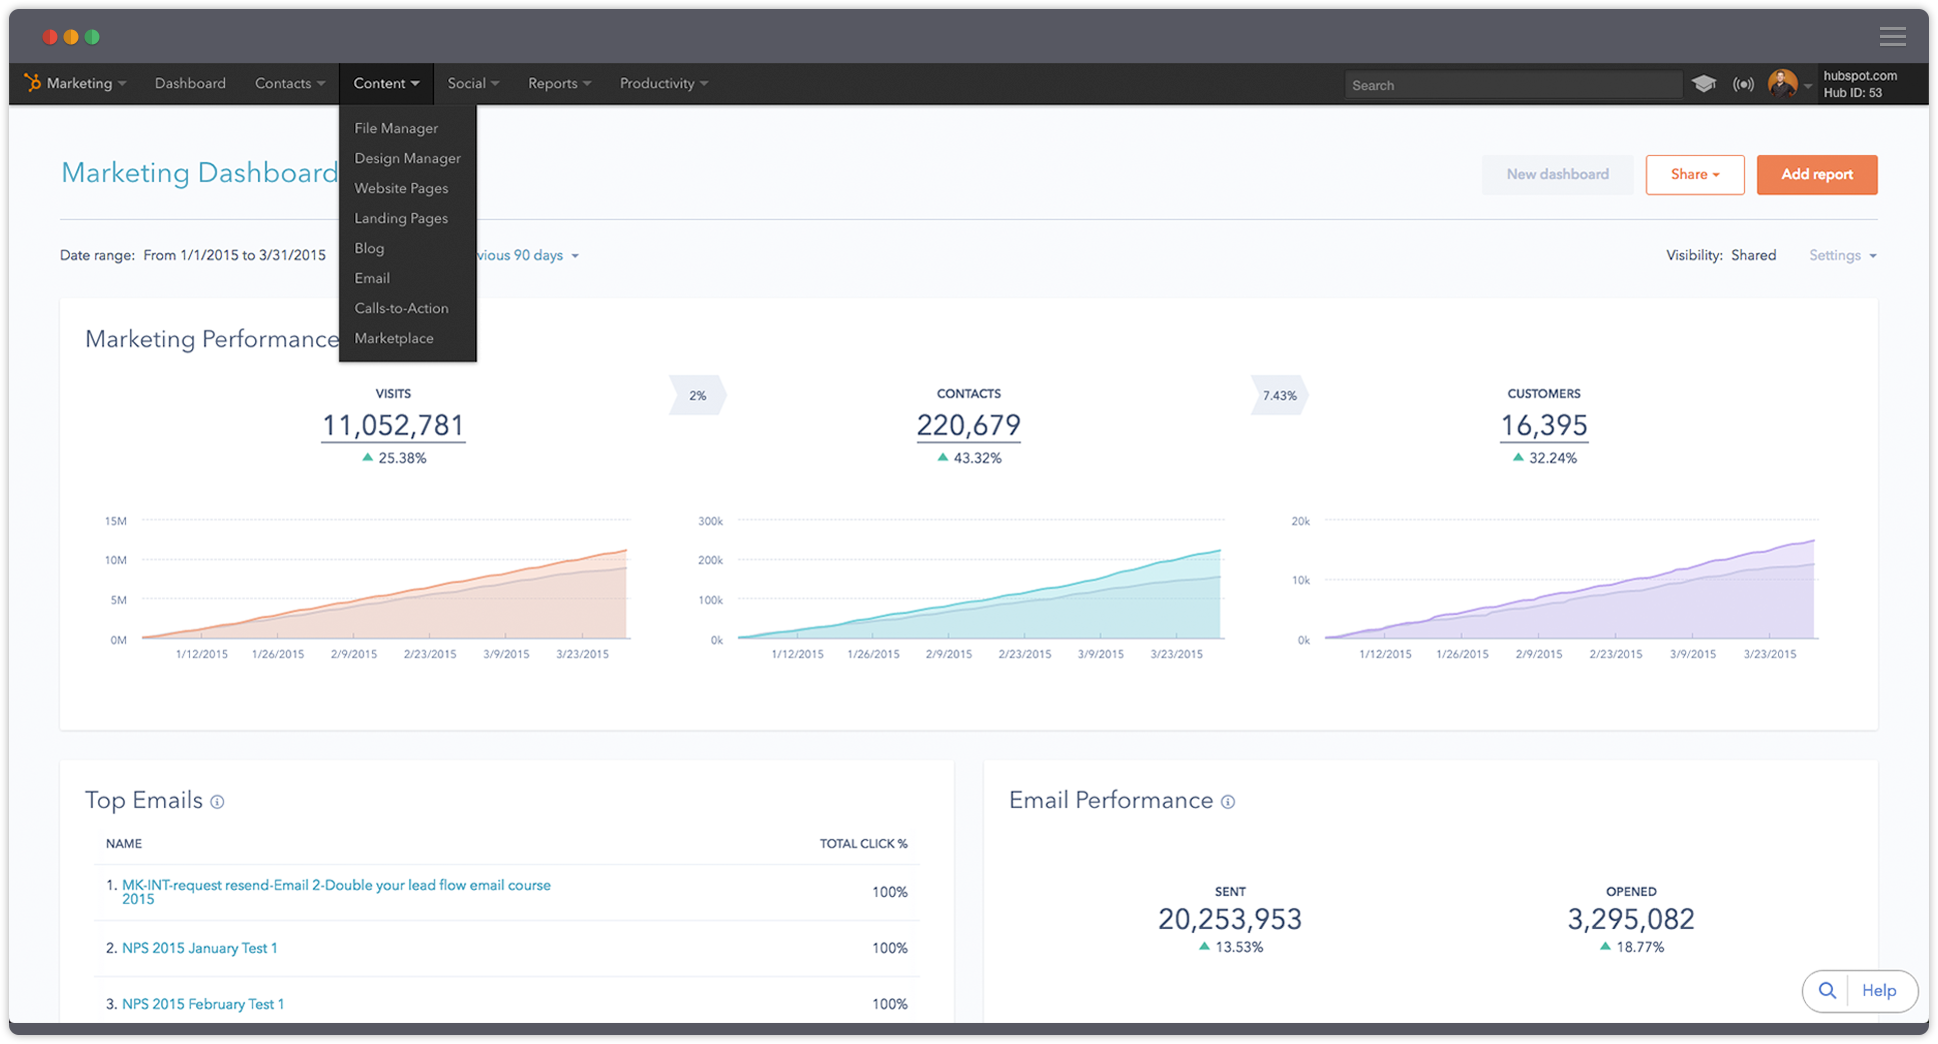The height and width of the screenshot is (1044, 1938).
Task: Open the Marketing dropdown in navbar
Action: click(85, 83)
